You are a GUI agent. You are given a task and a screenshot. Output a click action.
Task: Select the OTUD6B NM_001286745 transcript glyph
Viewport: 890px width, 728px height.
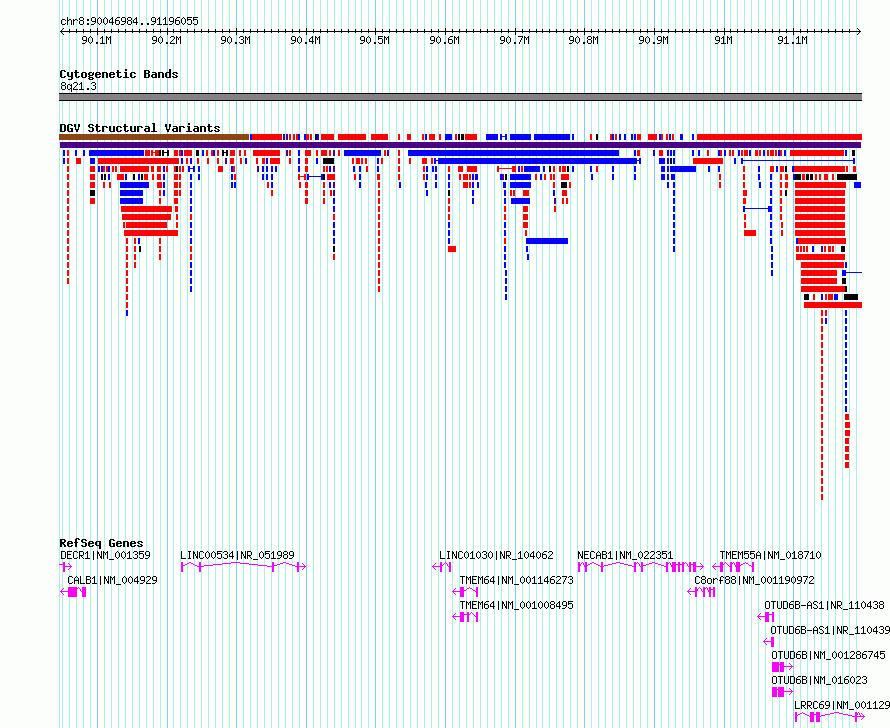pyautogui.click(x=782, y=667)
